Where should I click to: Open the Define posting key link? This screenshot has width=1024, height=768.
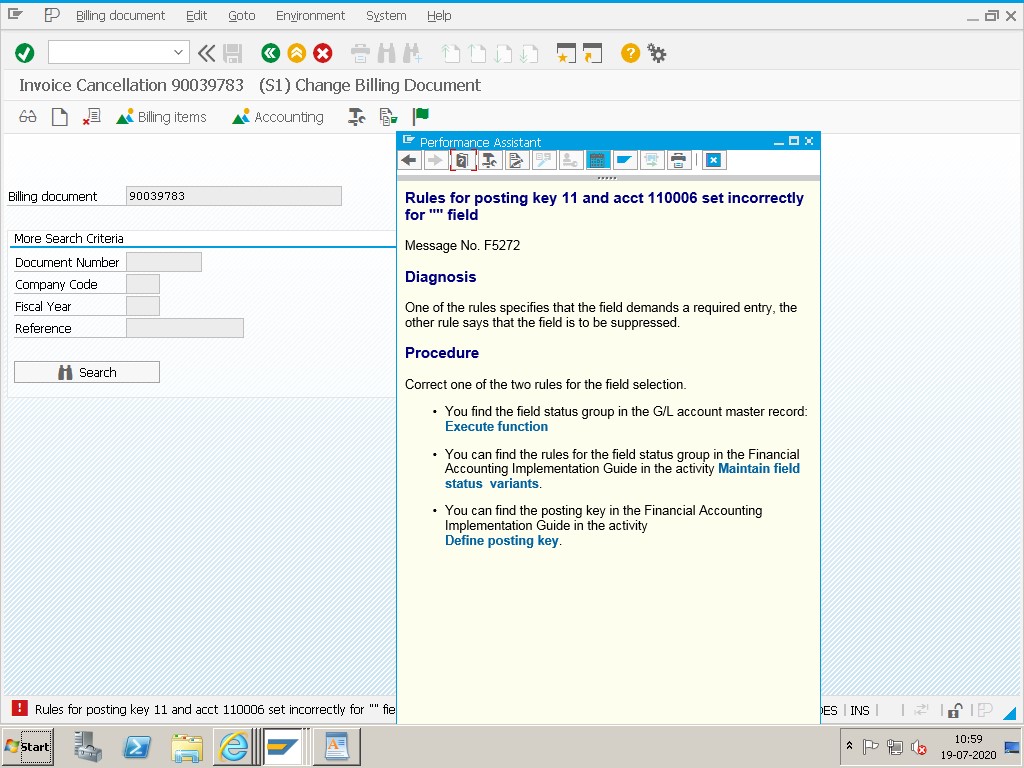point(502,541)
